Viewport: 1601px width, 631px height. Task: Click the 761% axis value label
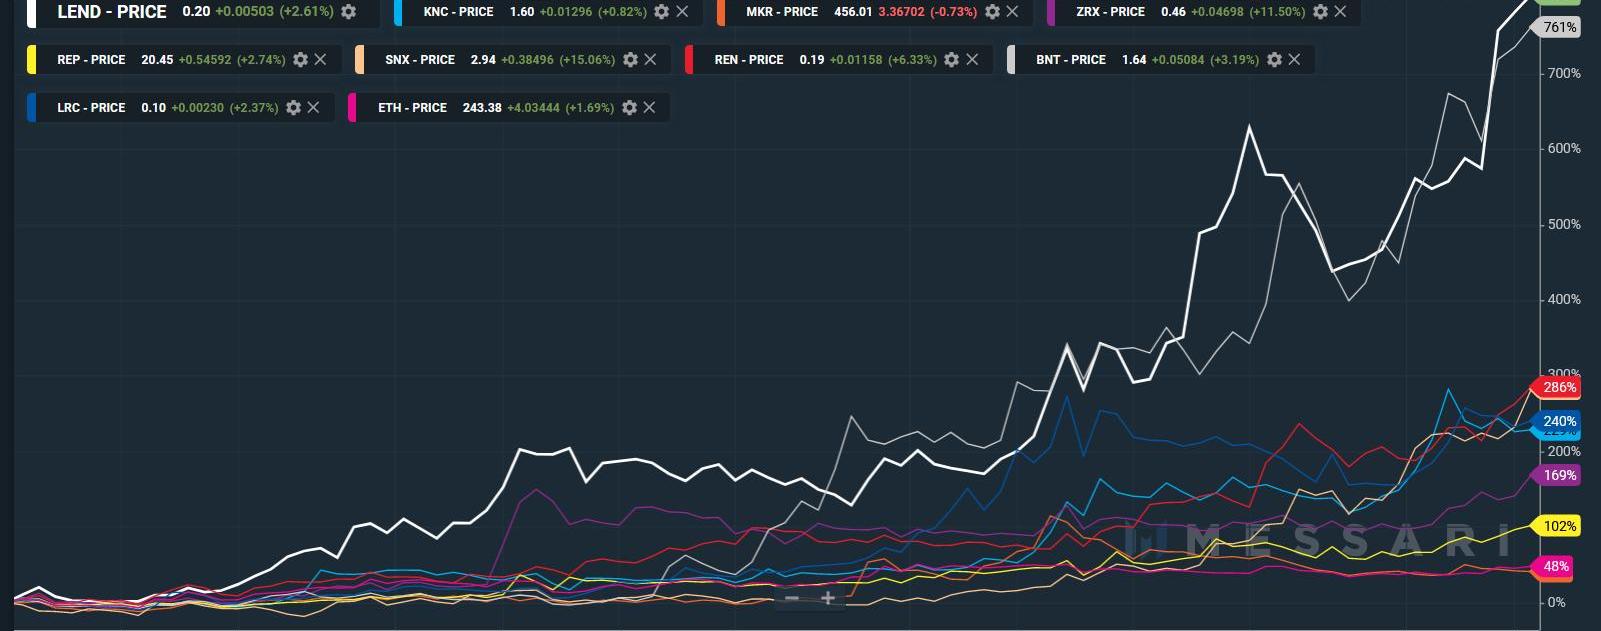click(1559, 28)
